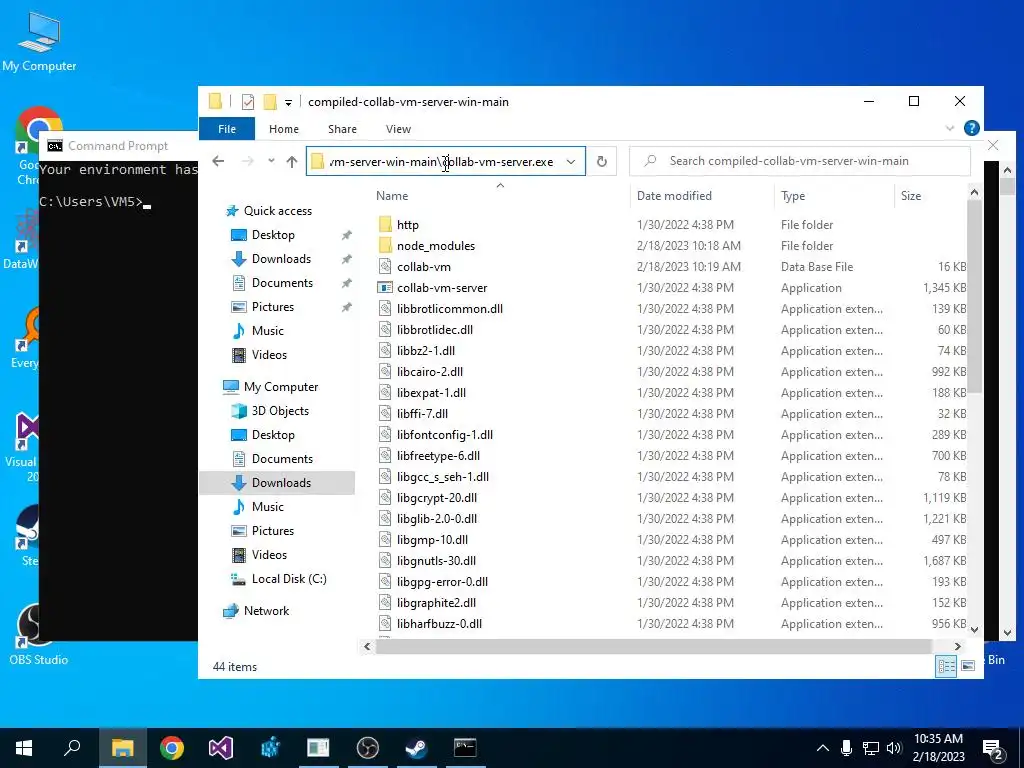The height and width of the screenshot is (768, 1024).
Task: Select the node_modules folder icon
Action: point(385,246)
